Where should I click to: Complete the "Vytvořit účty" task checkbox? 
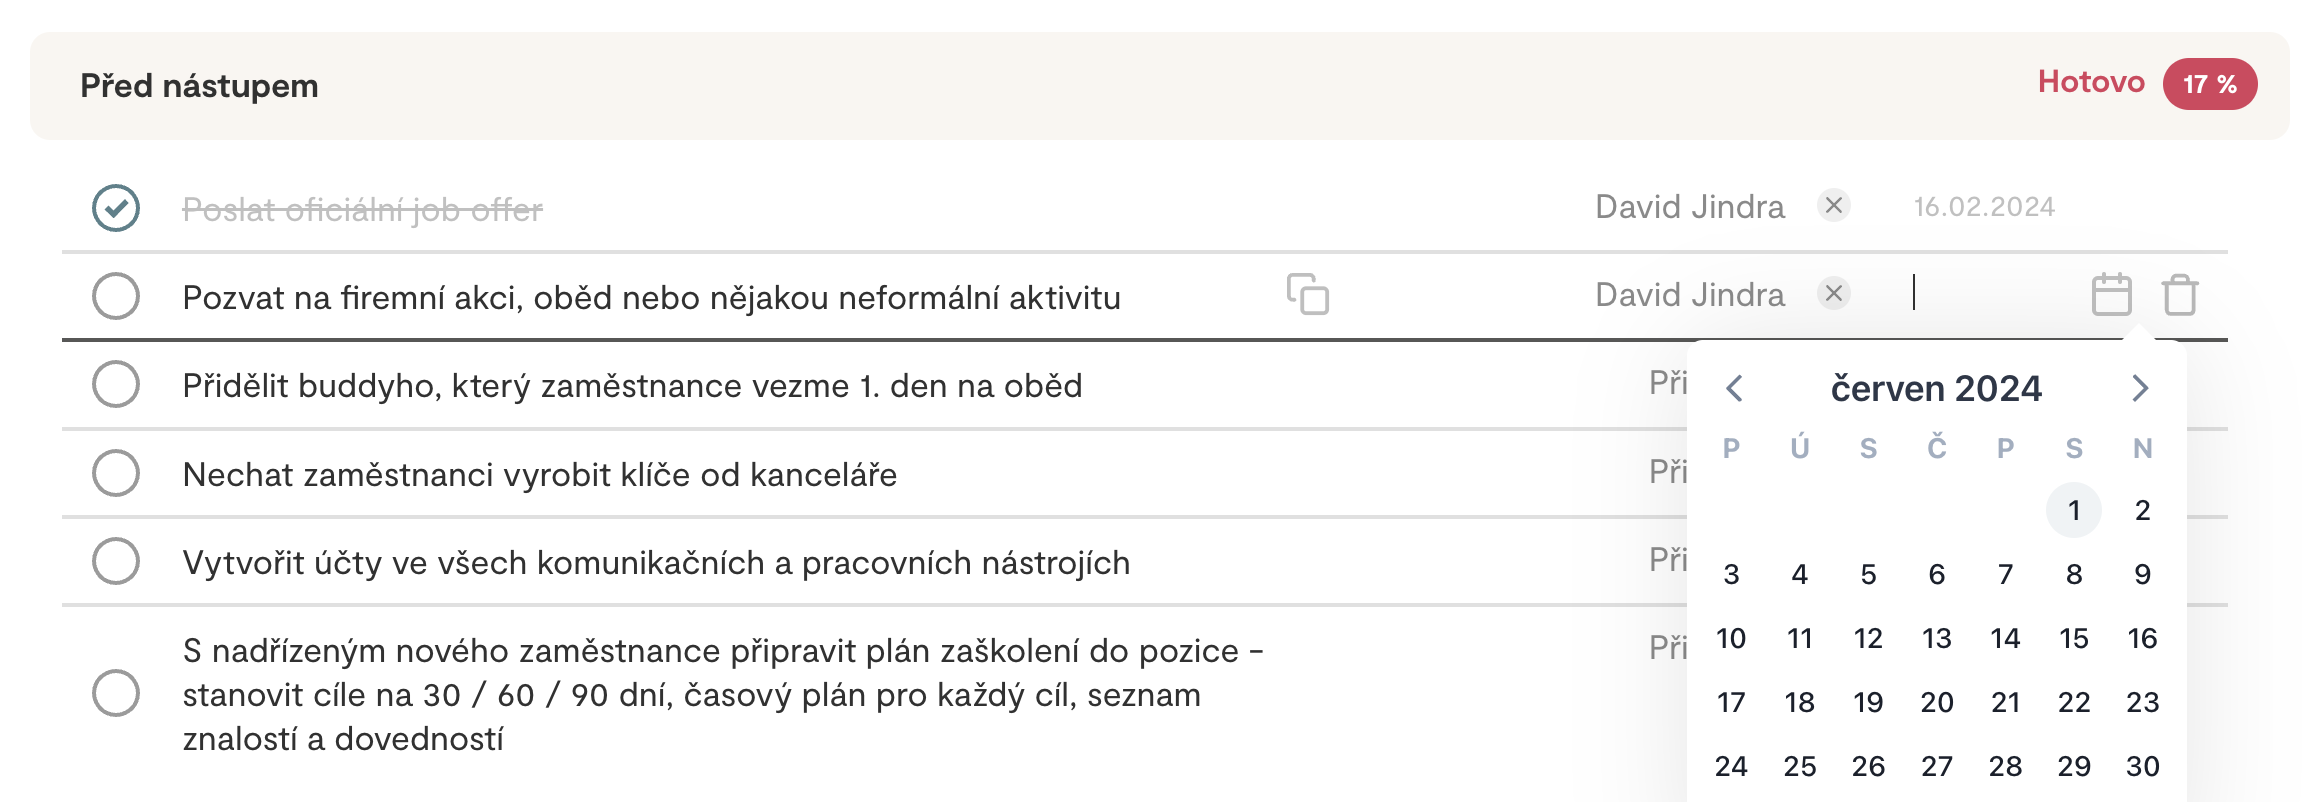point(116,561)
